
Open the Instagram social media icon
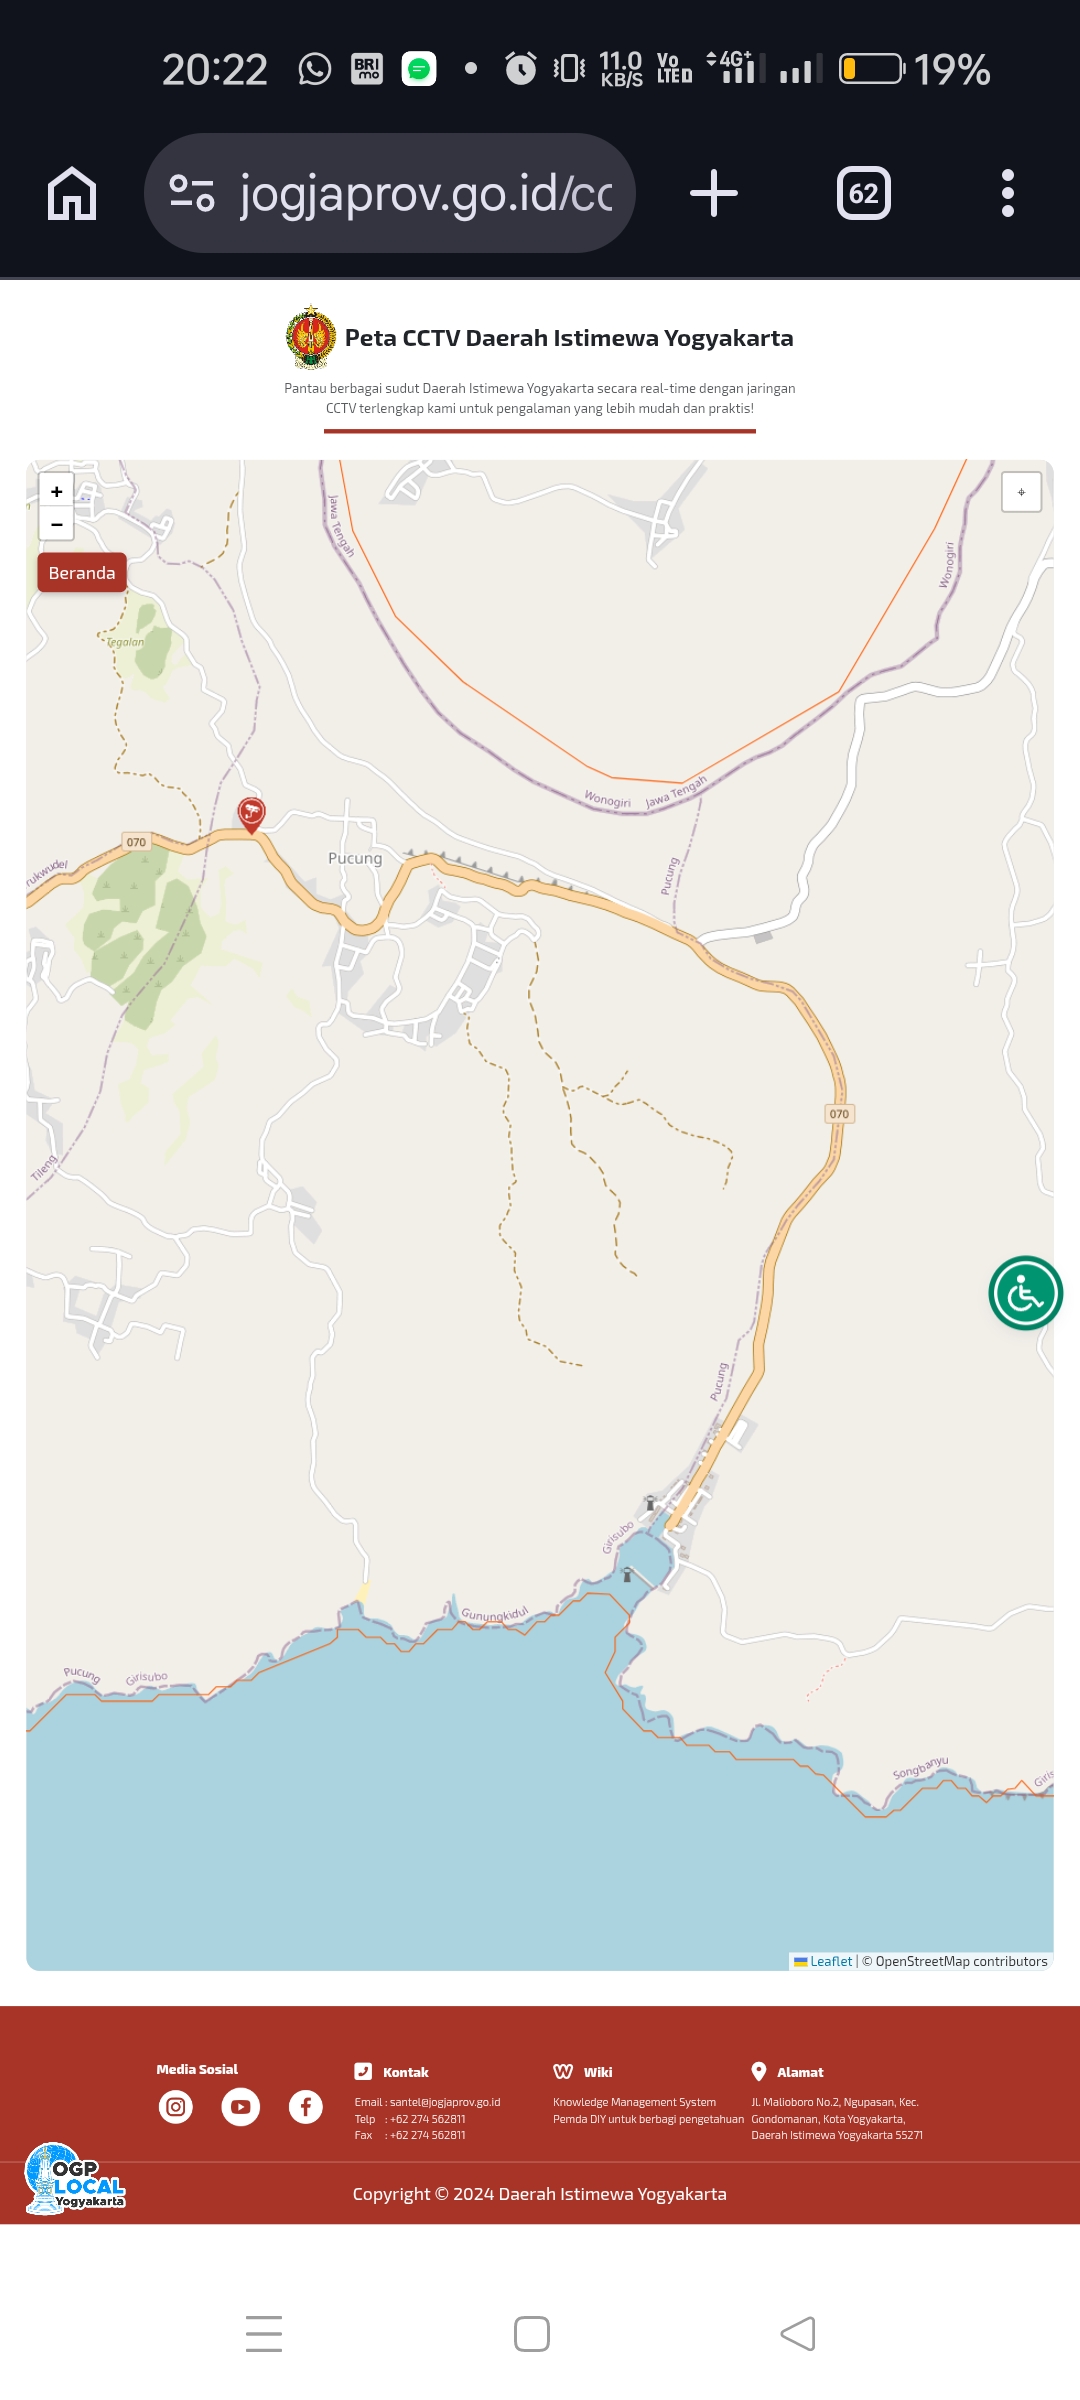tap(176, 2107)
